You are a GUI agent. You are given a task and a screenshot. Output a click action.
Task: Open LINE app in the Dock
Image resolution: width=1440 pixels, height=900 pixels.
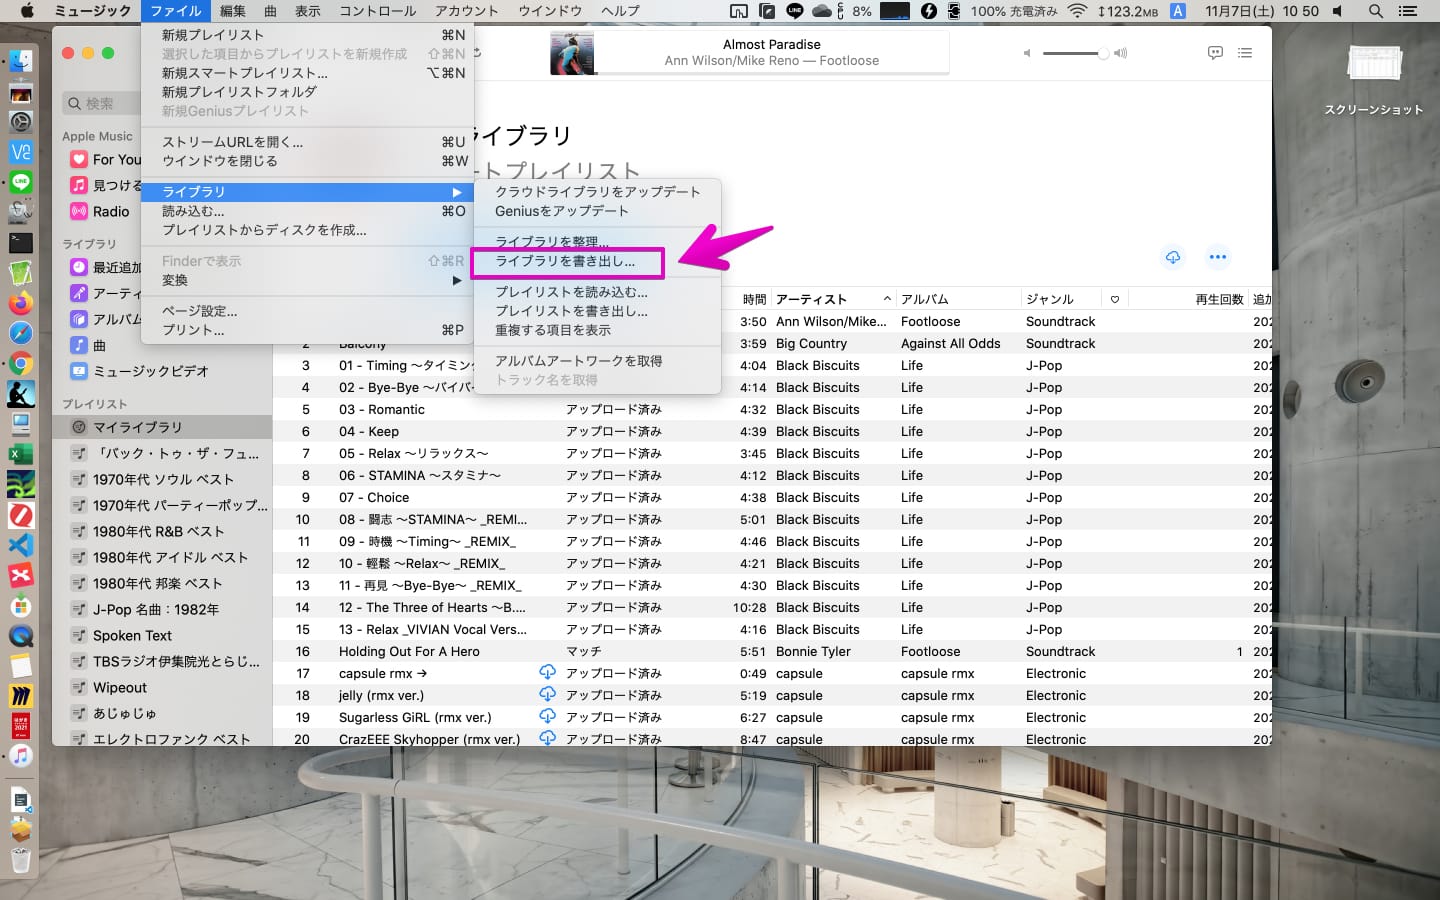(x=21, y=182)
